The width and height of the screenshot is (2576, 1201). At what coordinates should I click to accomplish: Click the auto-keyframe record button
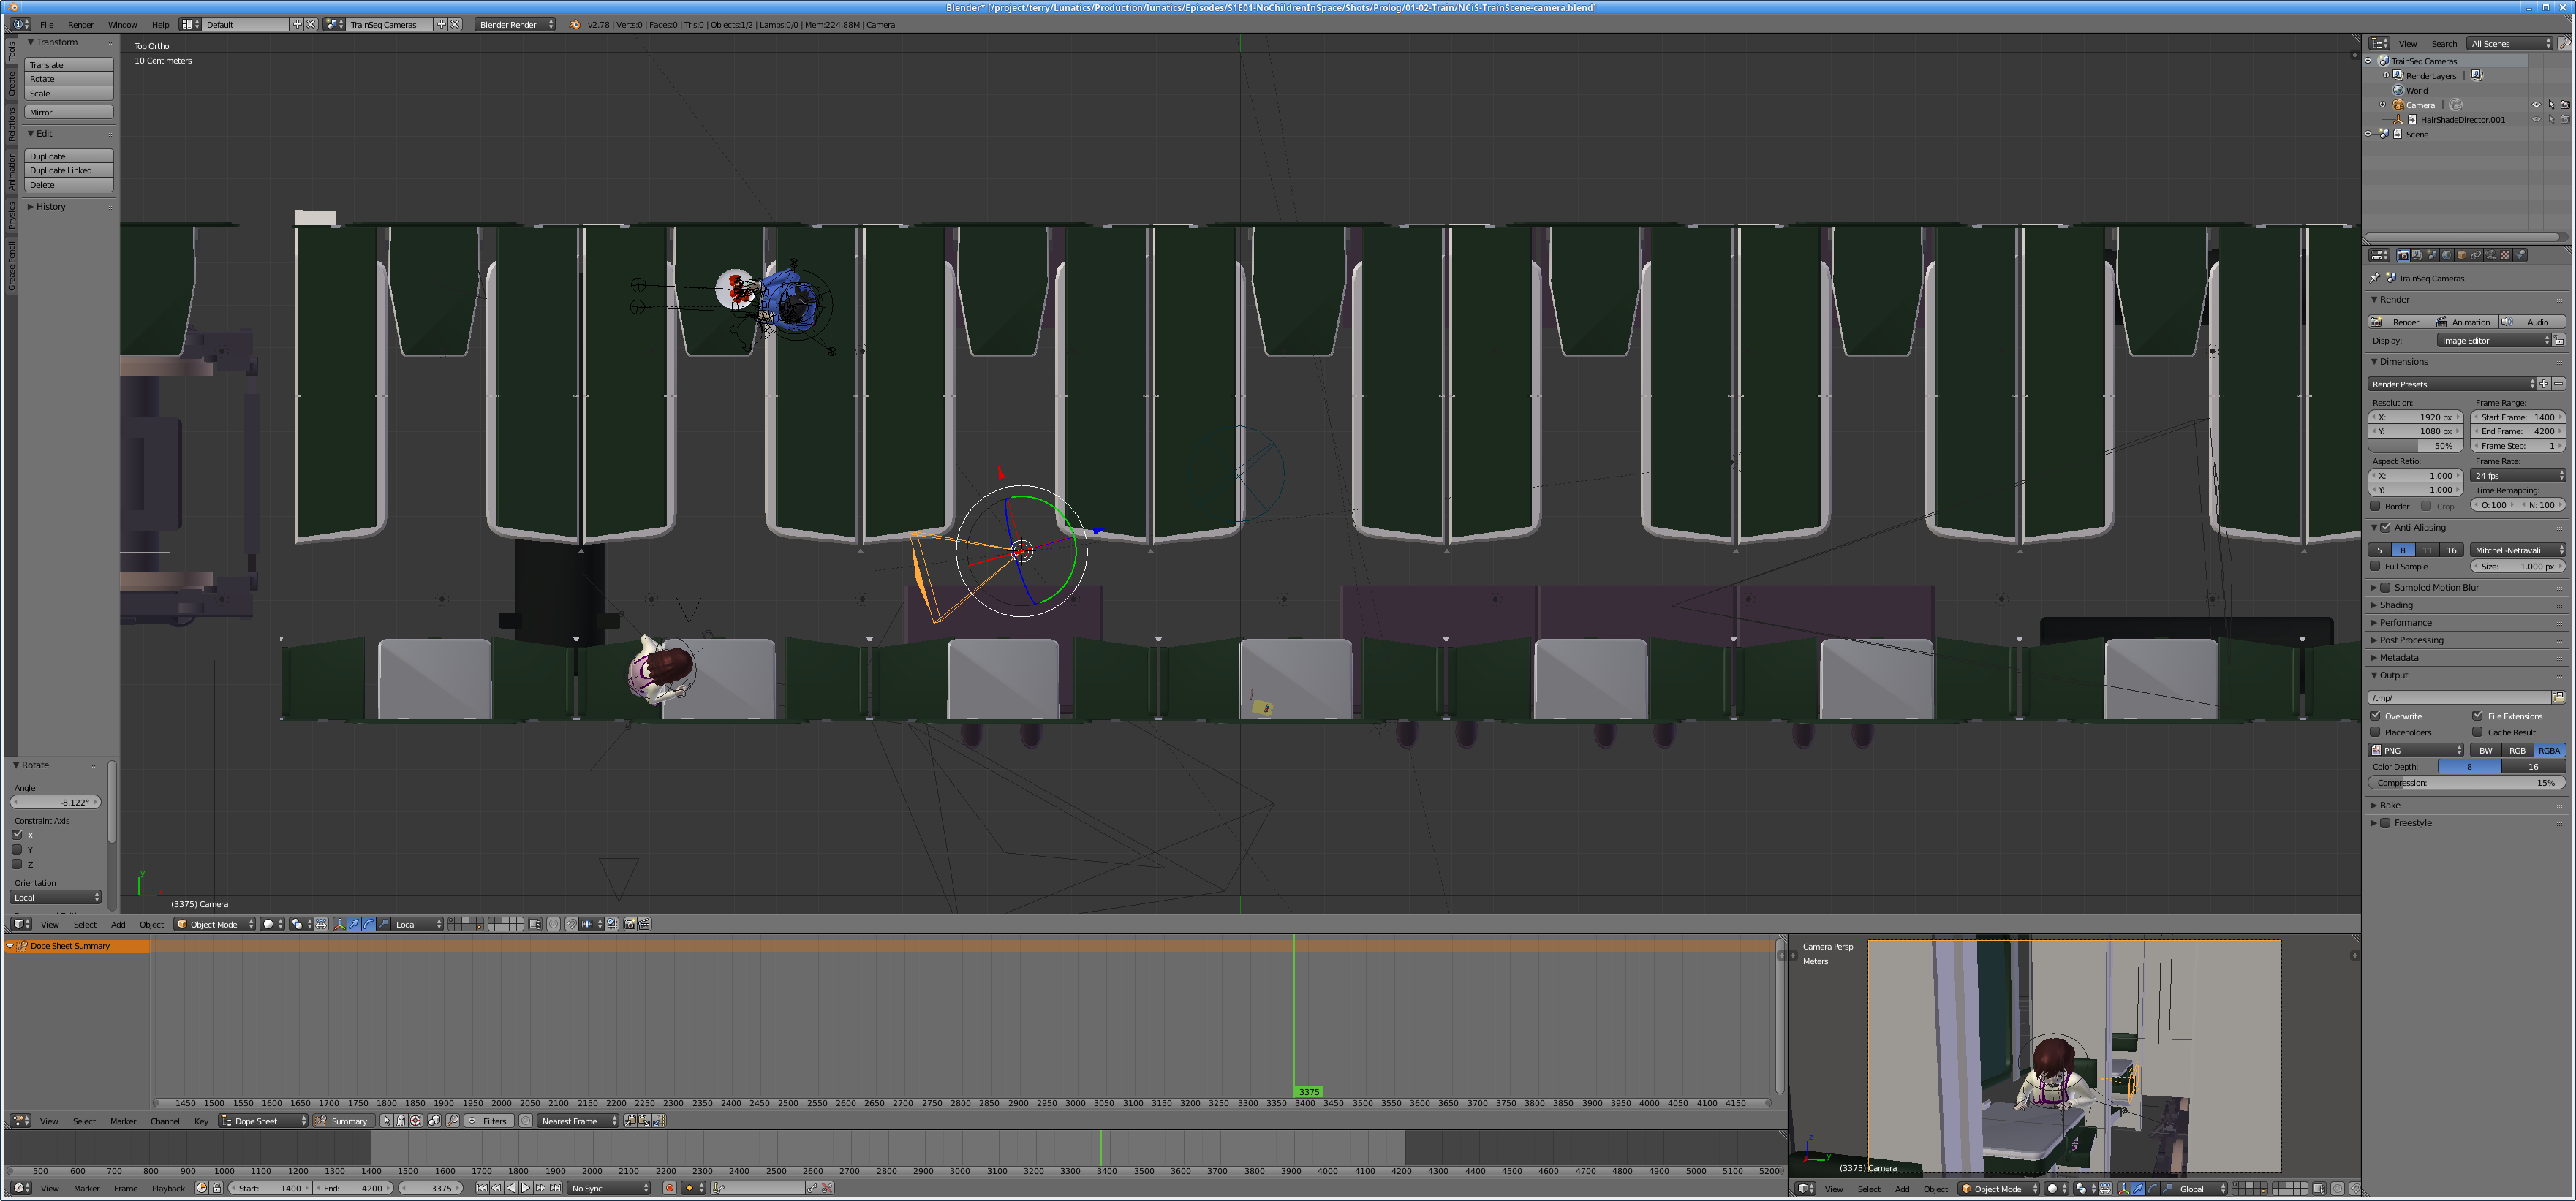[x=670, y=1188]
